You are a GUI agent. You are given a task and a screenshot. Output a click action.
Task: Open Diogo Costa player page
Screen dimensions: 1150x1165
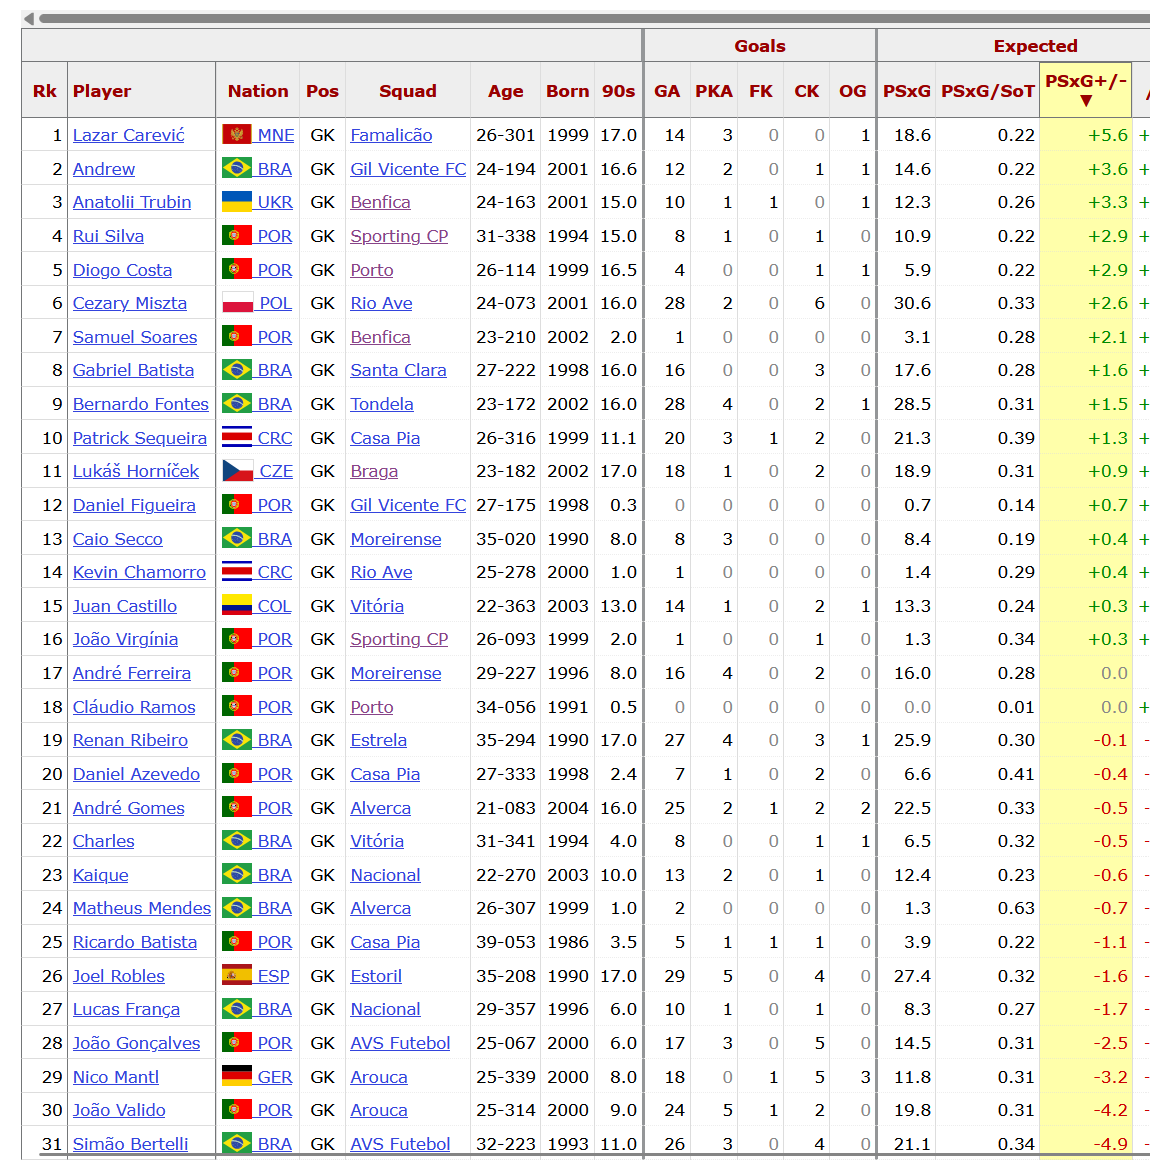(x=122, y=270)
